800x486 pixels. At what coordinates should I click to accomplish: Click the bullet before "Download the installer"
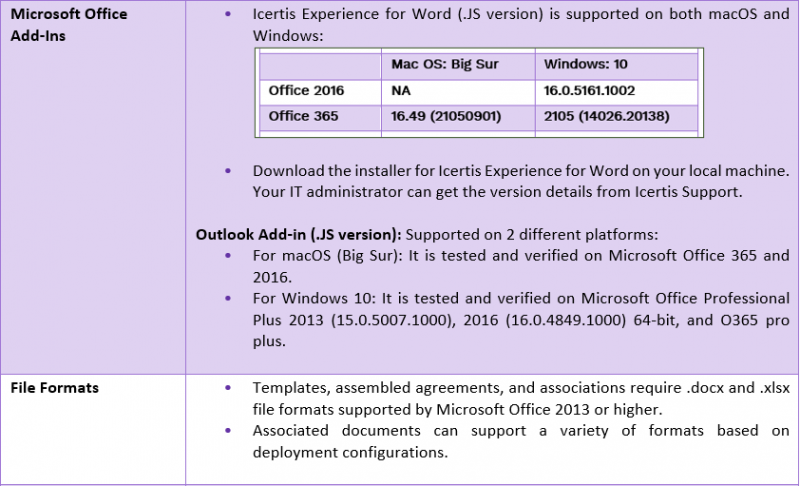(232, 171)
